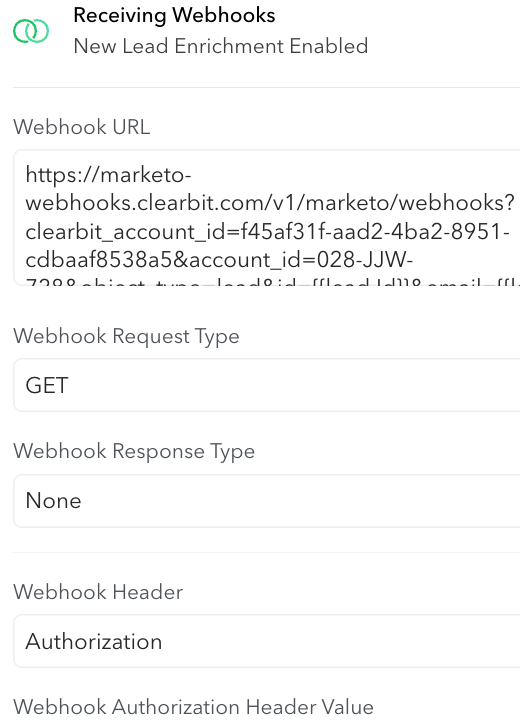Screen dimensions: 520x726
Task: Click the Webhook Authorization Header Value label
Action: (193, 707)
